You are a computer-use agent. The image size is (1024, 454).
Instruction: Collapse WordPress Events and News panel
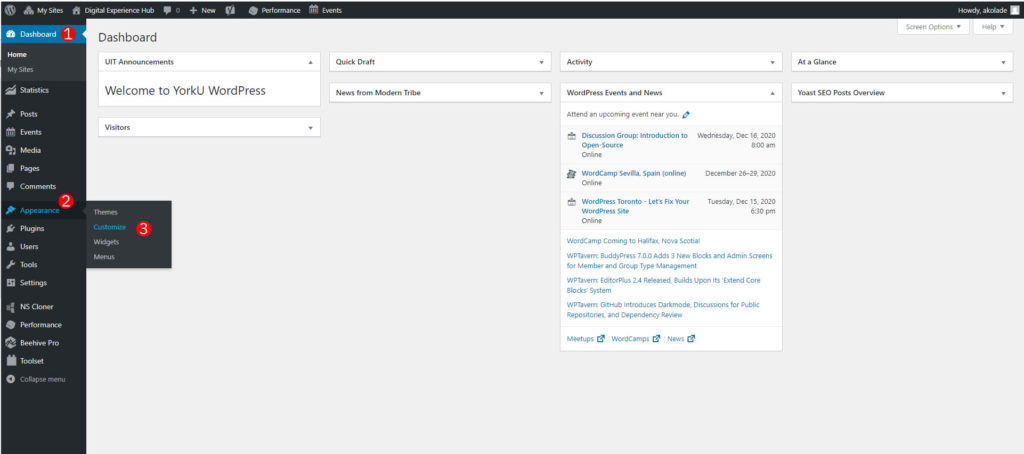(772, 93)
